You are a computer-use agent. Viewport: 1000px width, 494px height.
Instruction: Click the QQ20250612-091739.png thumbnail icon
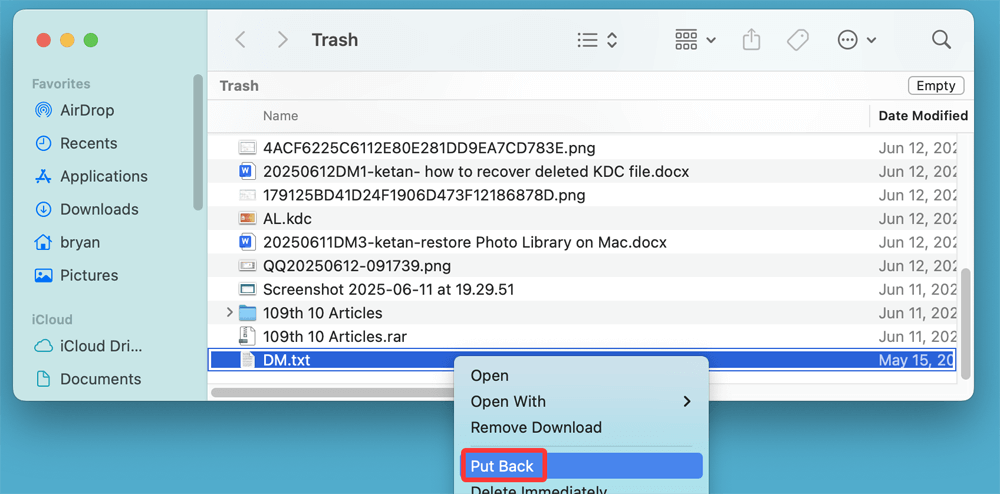pyautogui.click(x=247, y=266)
